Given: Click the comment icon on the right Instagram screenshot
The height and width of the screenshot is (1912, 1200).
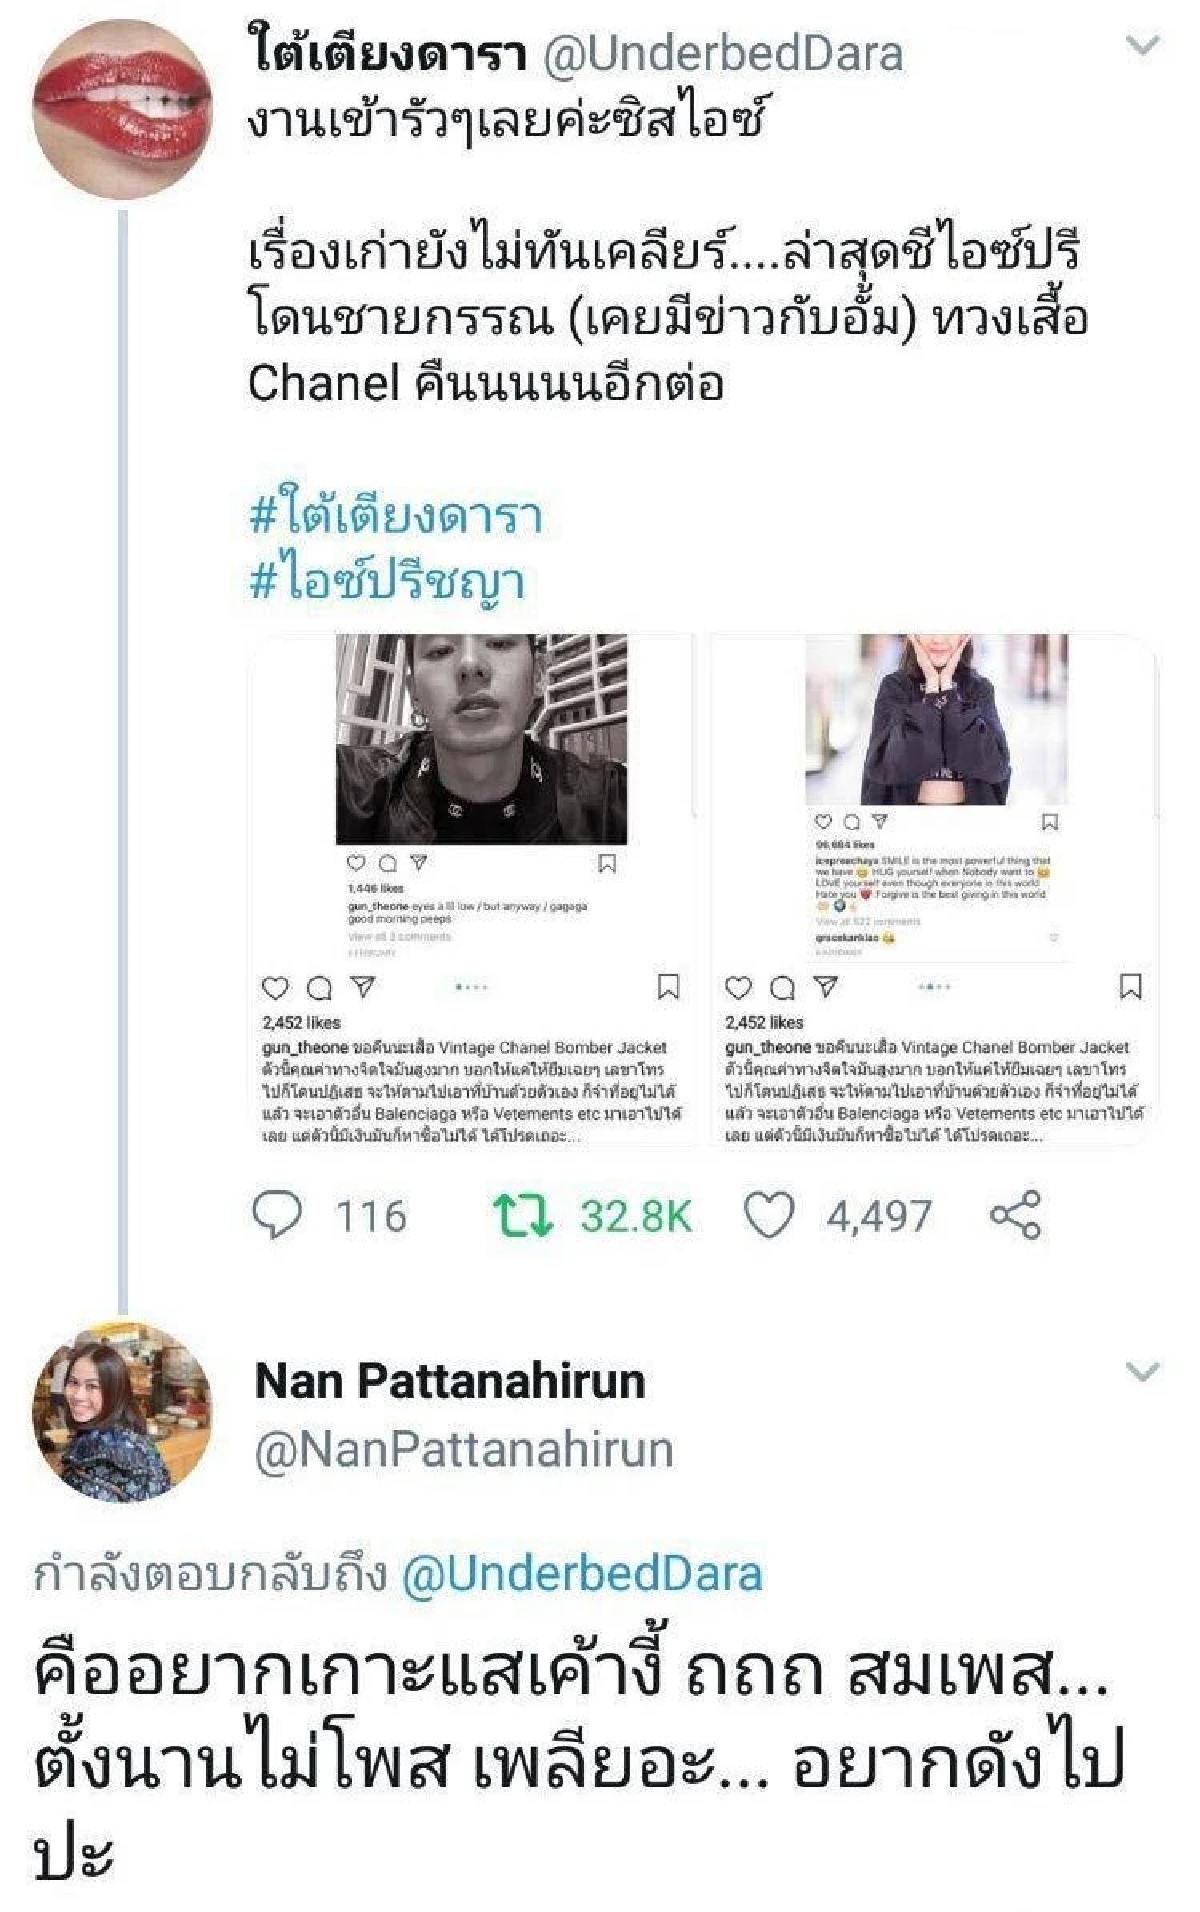Looking at the screenshot, I should click(851, 822).
